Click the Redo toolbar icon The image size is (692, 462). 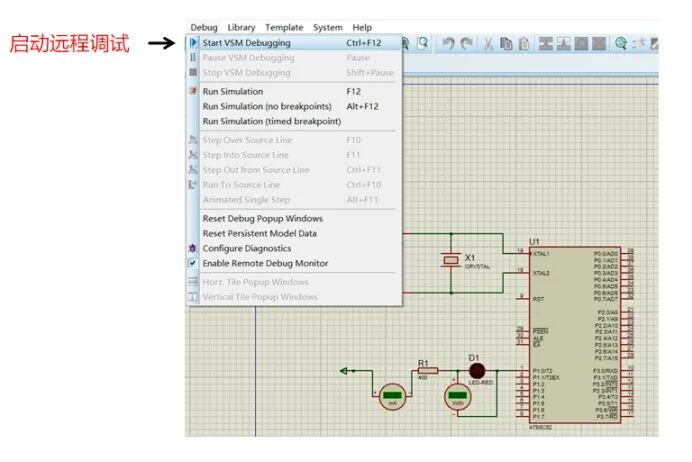[466, 43]
